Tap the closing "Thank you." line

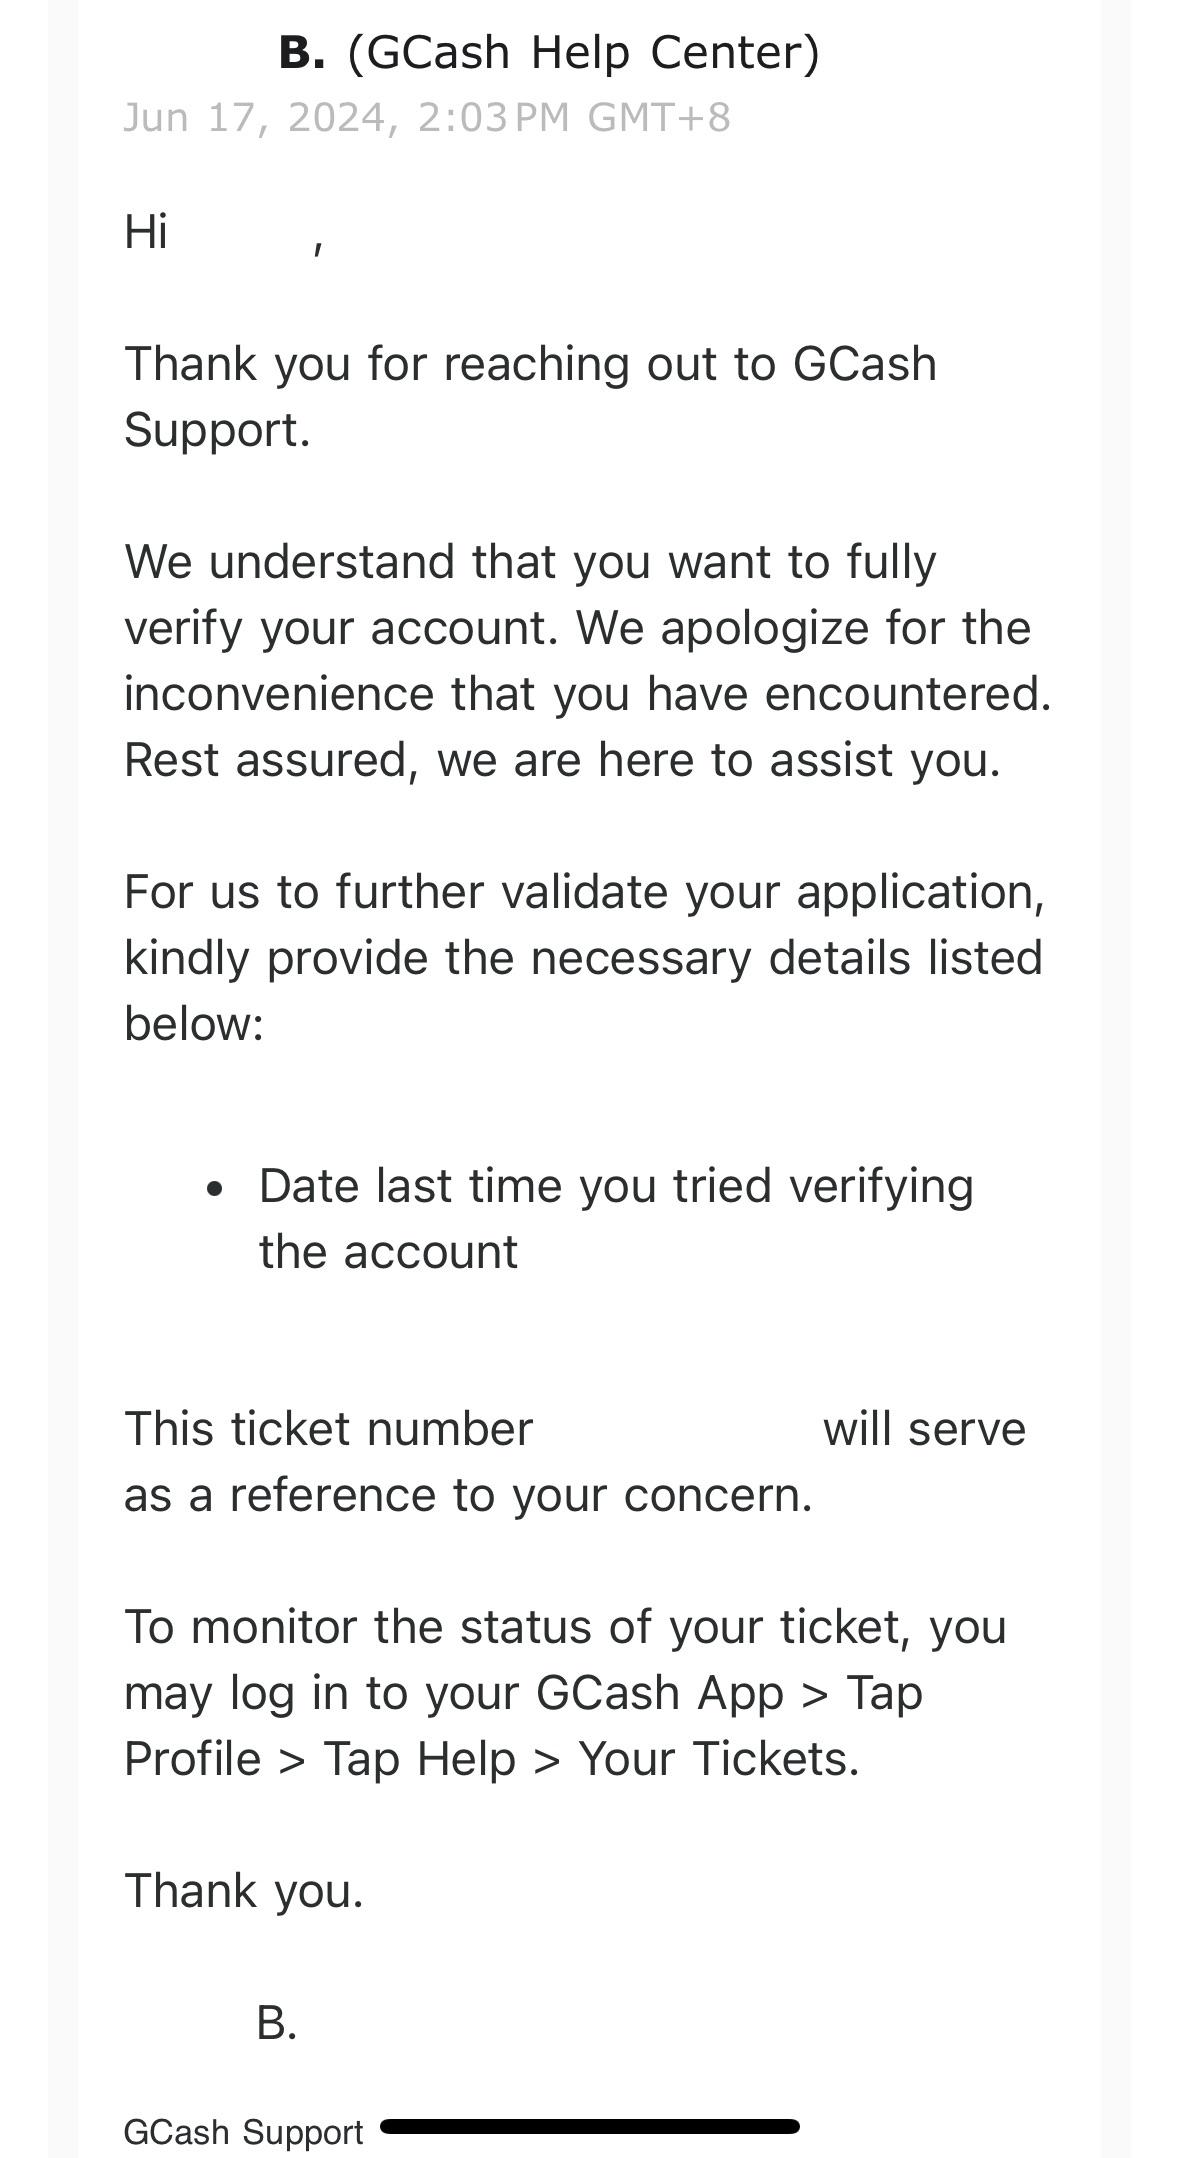(244, 1891)
